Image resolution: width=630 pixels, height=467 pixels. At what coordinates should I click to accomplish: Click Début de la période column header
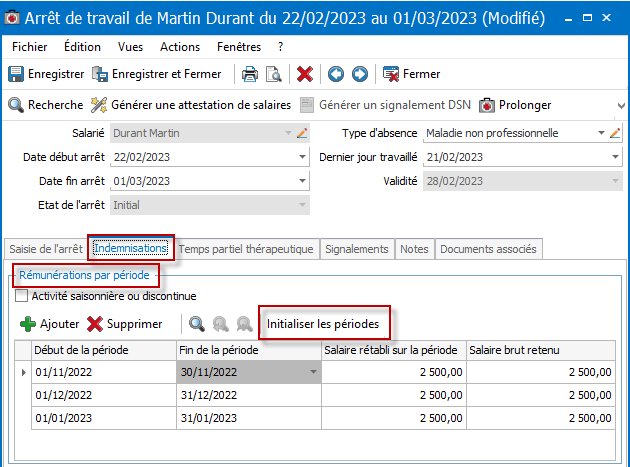coord(104,350)
